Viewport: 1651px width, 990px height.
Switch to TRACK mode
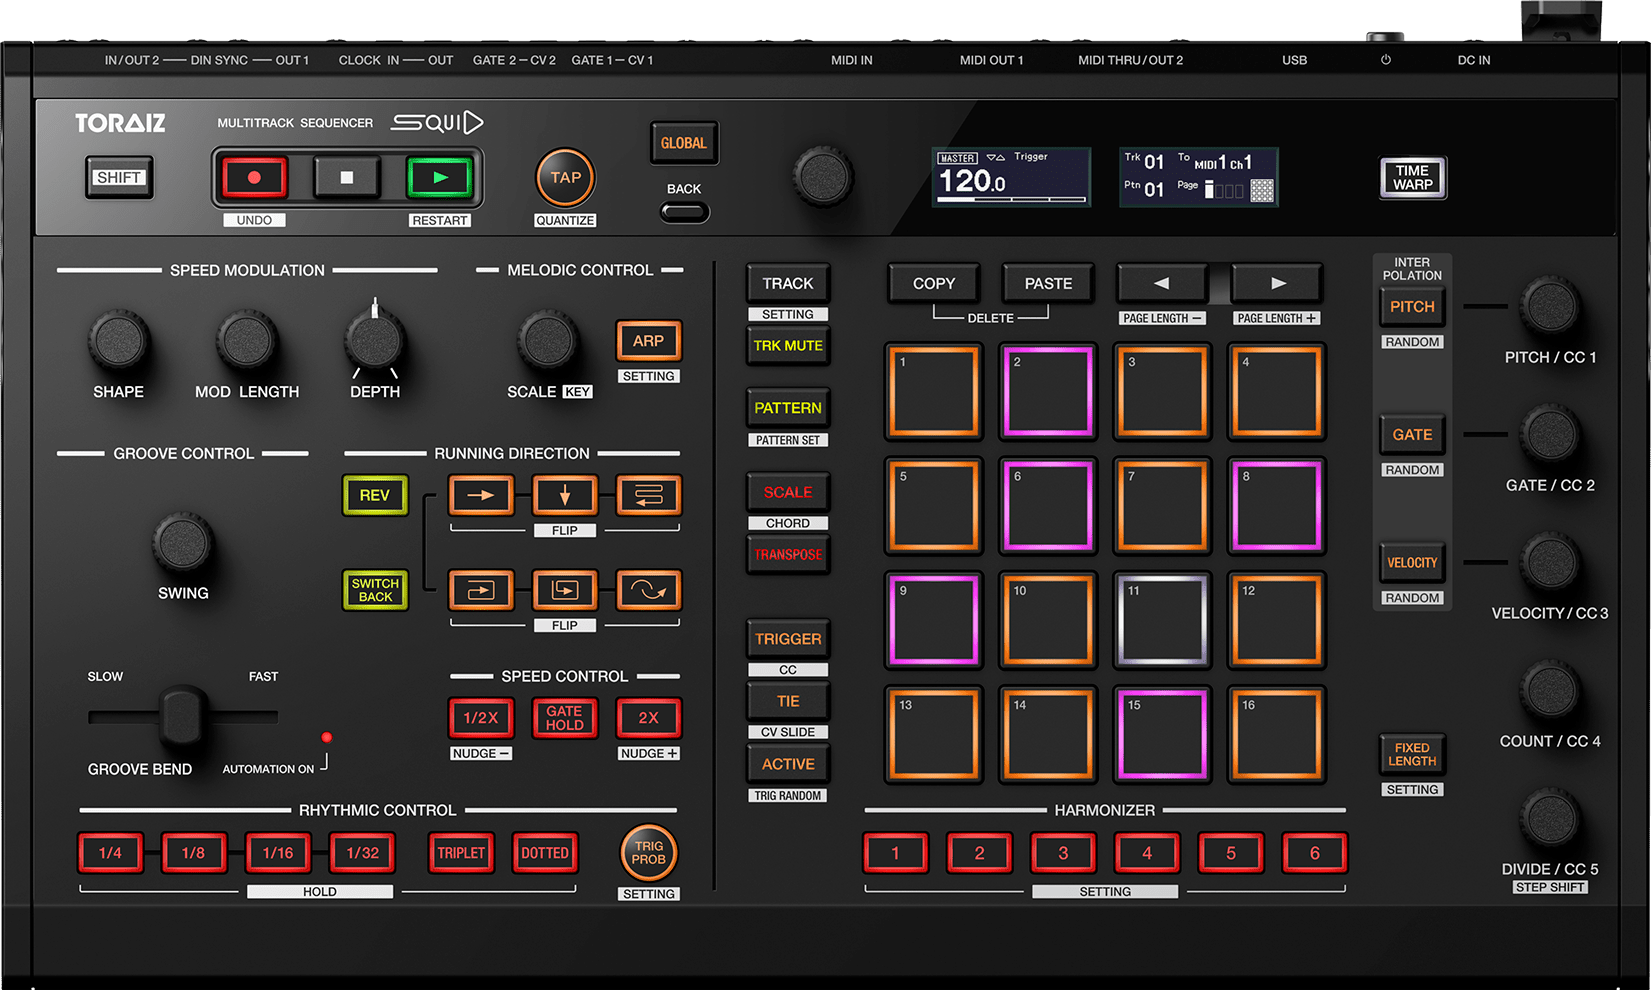pos(788,284)
